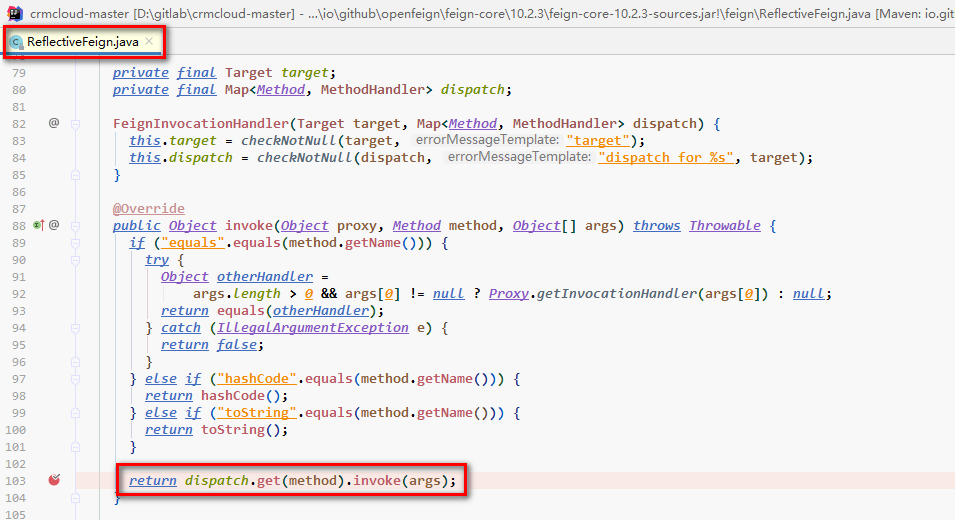Collapse the try block fold at line 90
Screen dimensions: 955x520
(x=76, y=260)
